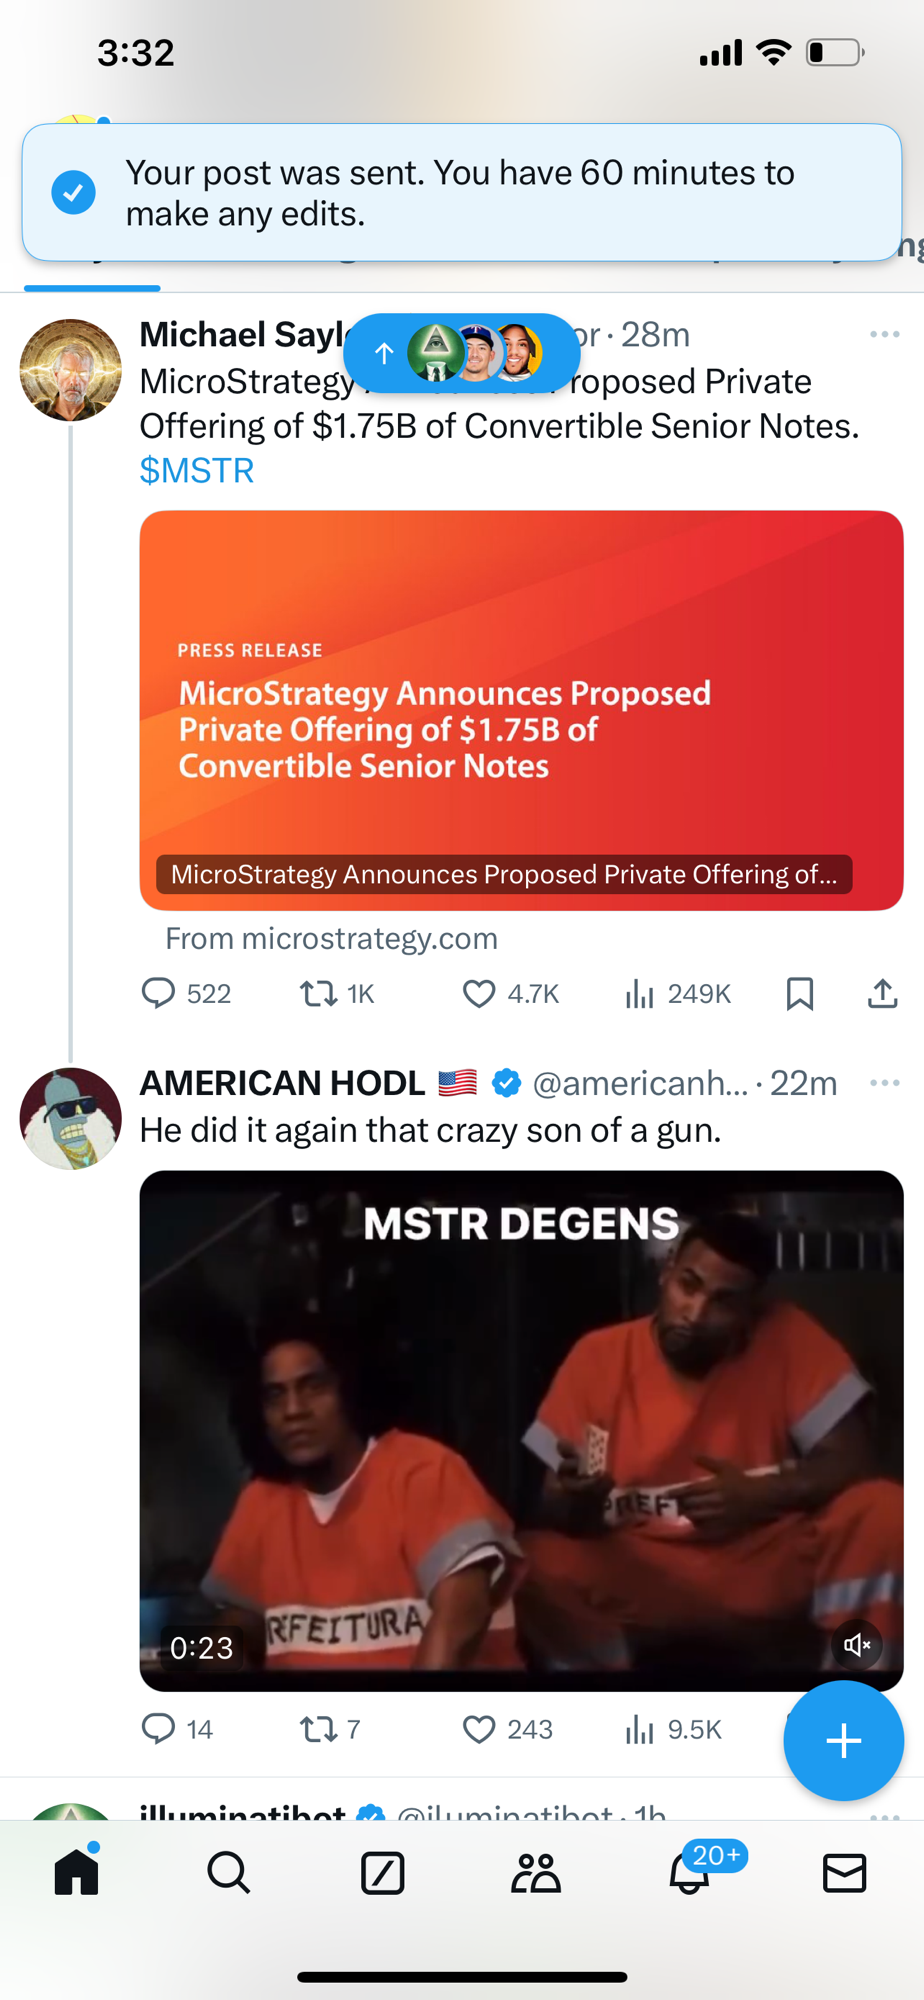Compose a new post with plus button
Image resolution: width=924 pixels, height=2000 pixels.
tap(843, 1740)
